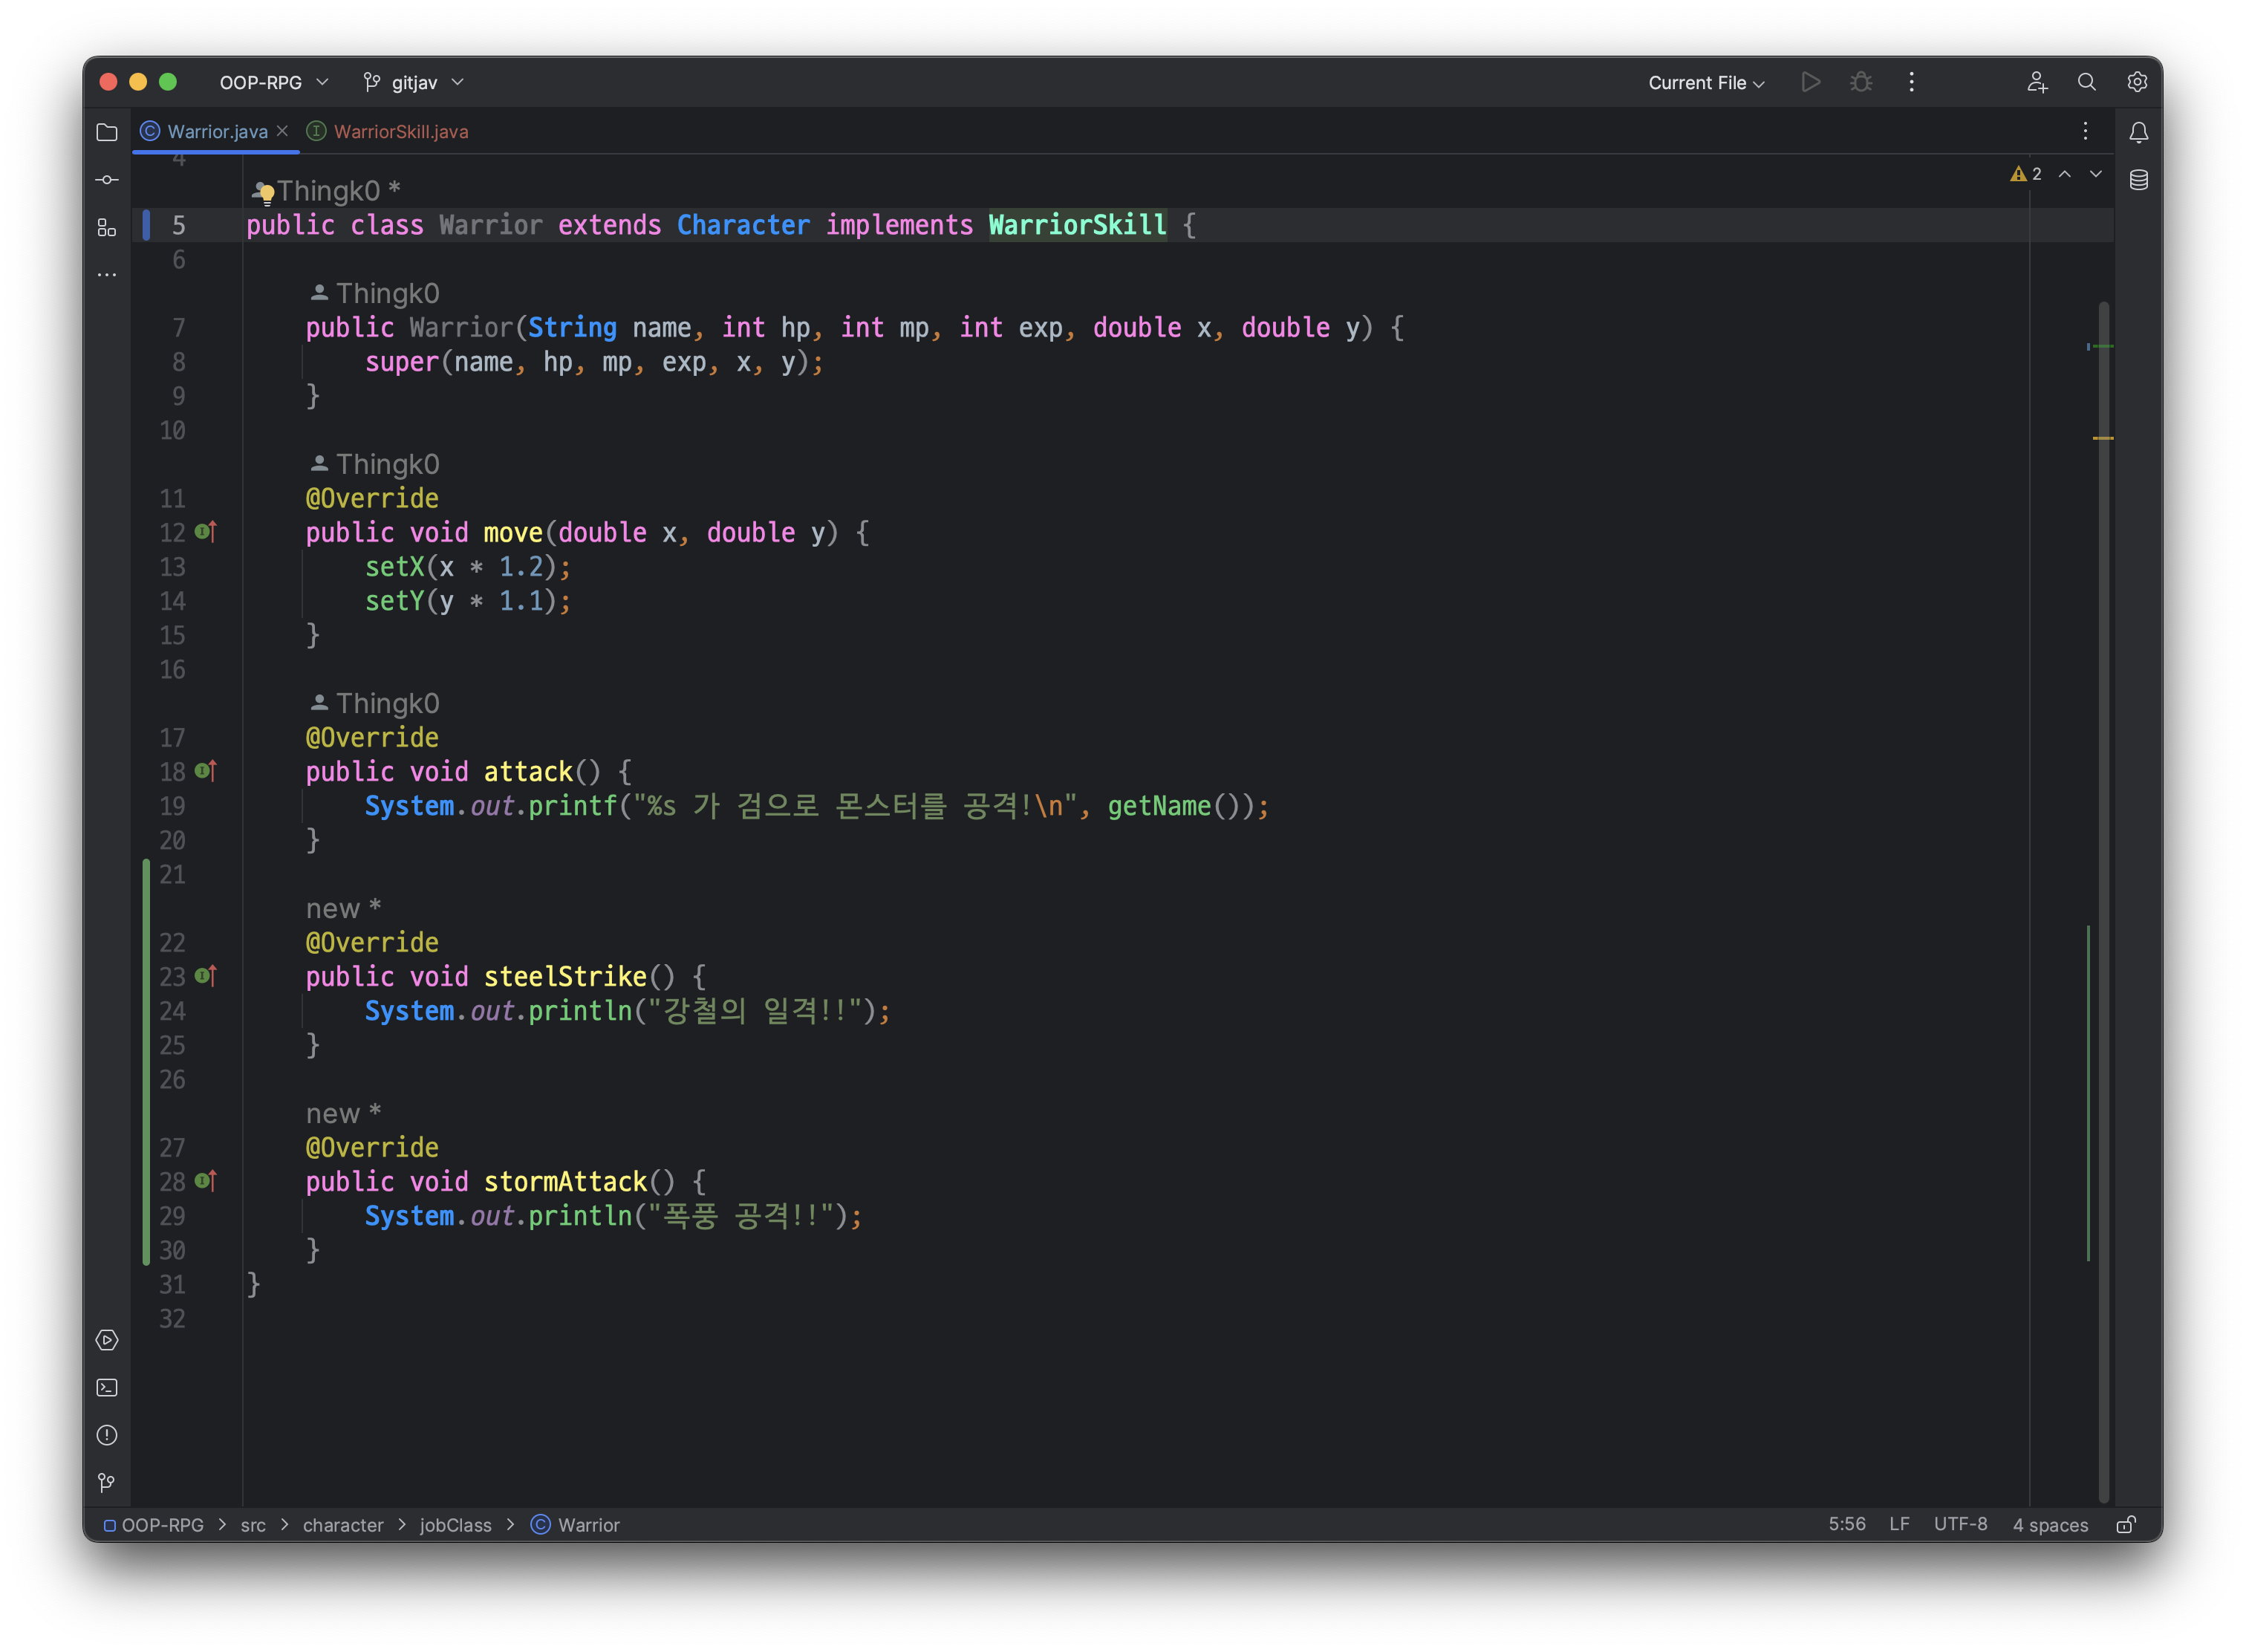Open Notifications bell icon

click(x=2138, y=132)
